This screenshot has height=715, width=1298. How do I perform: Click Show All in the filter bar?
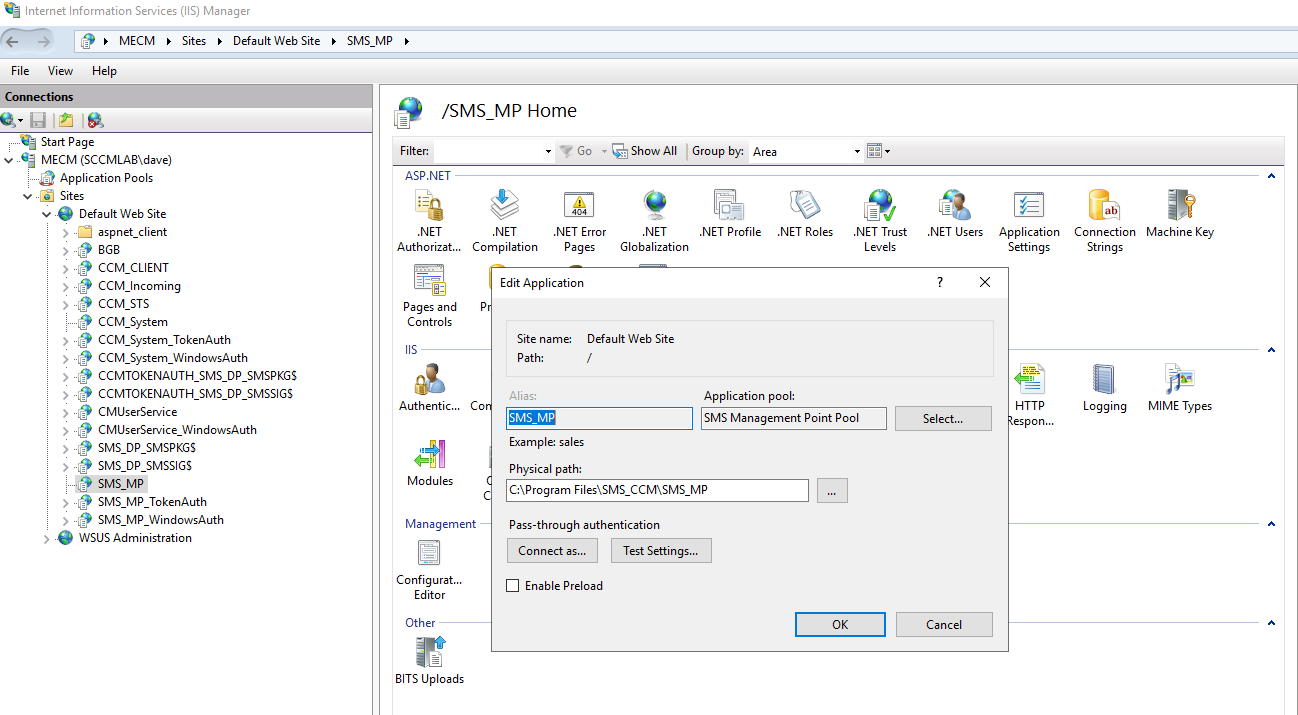pyautogui.click(x=645, y=151)
